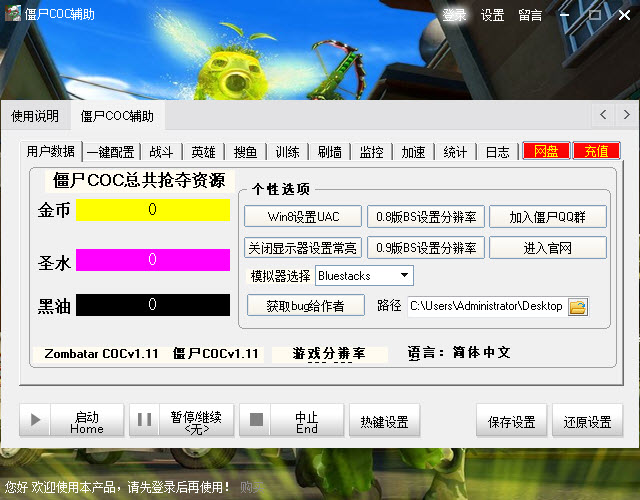This screenshot has height=500, width=640.
Task: Click the 路径 path input field
Action: click(x=487, y=307)
